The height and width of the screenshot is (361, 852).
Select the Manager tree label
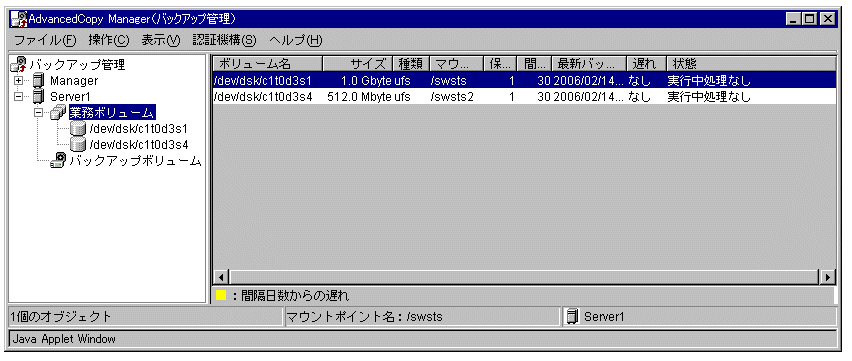click(74, 81)
